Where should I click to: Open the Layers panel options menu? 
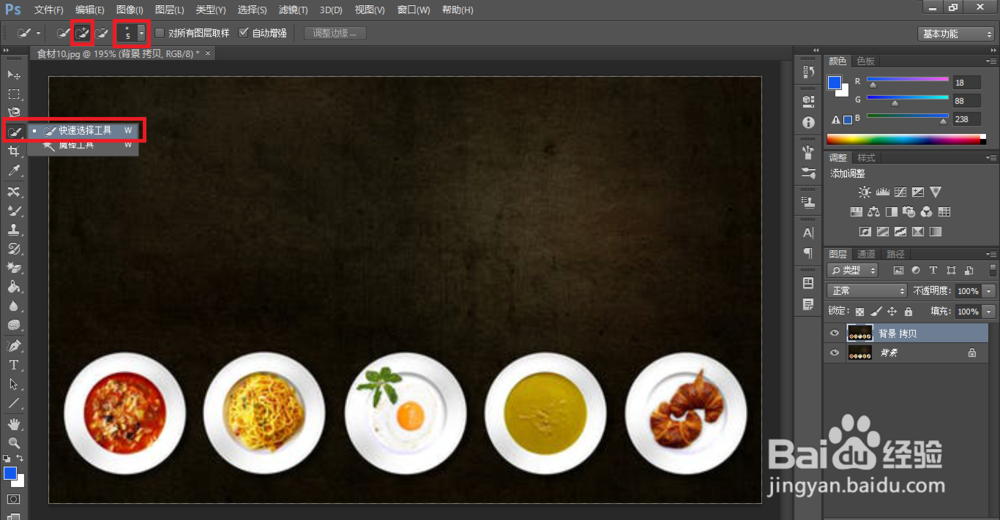click(x=990, y=254)
